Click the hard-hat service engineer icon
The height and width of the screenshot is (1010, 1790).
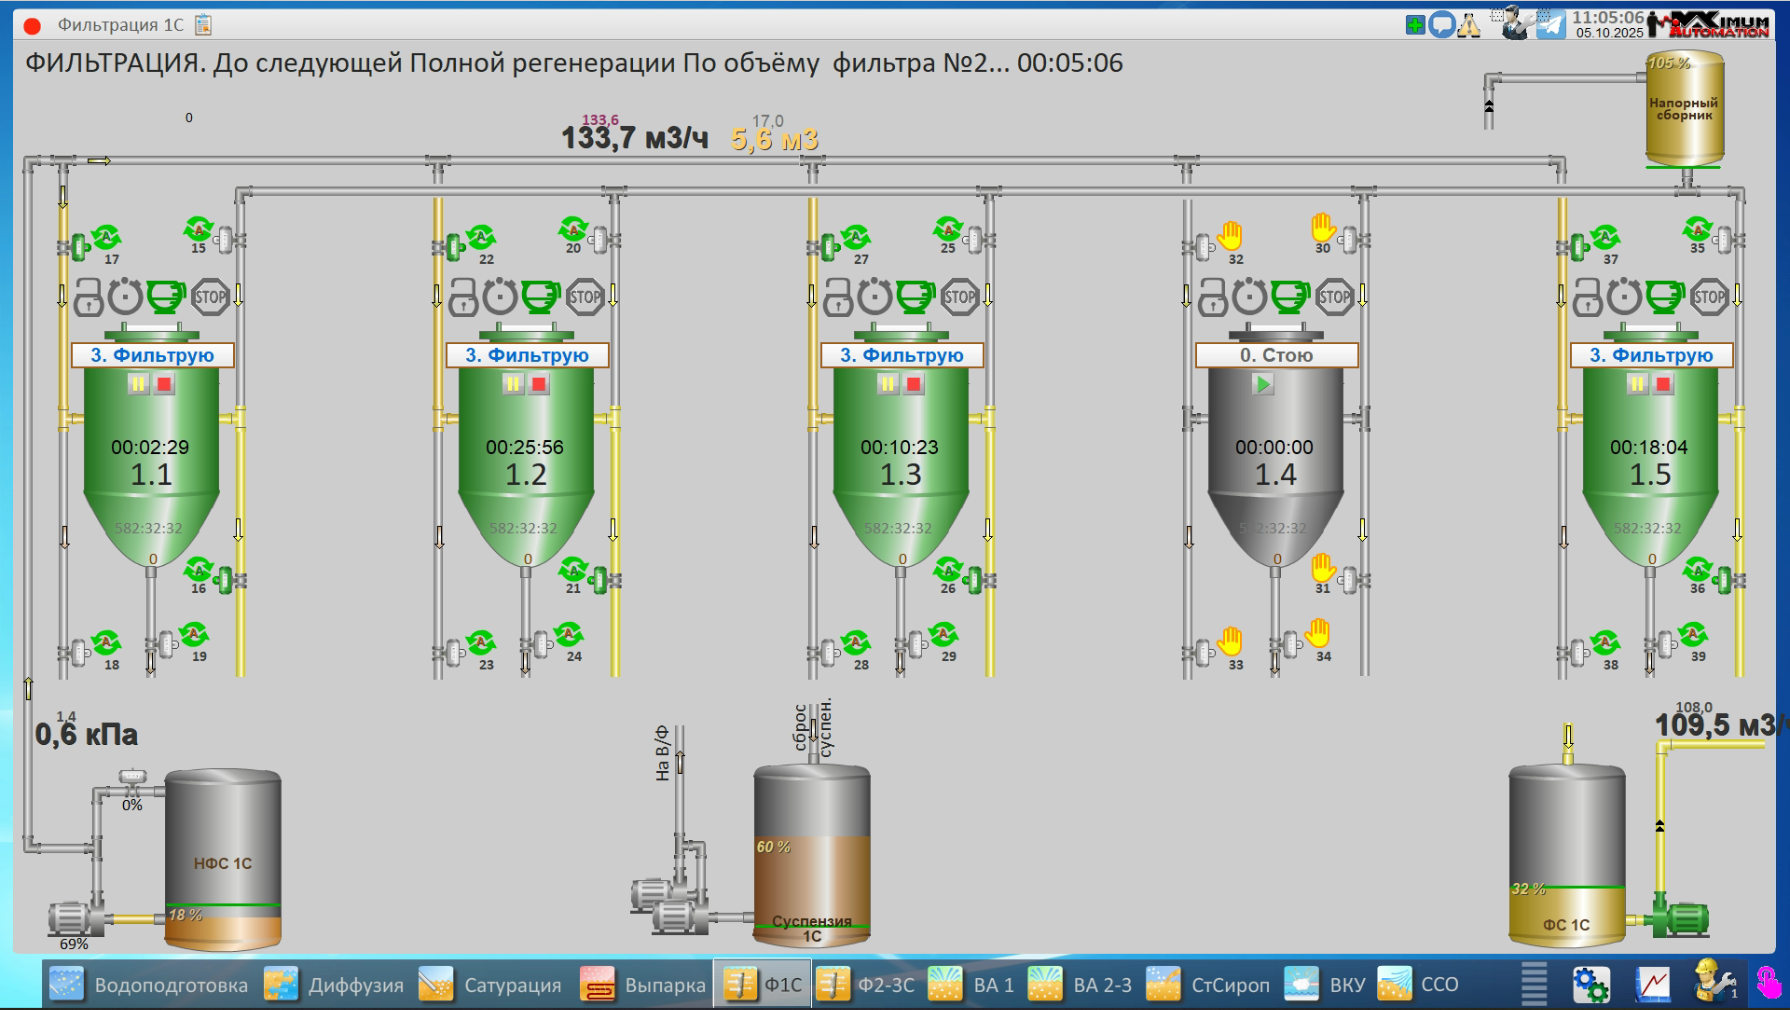[x=1714, y=982]
